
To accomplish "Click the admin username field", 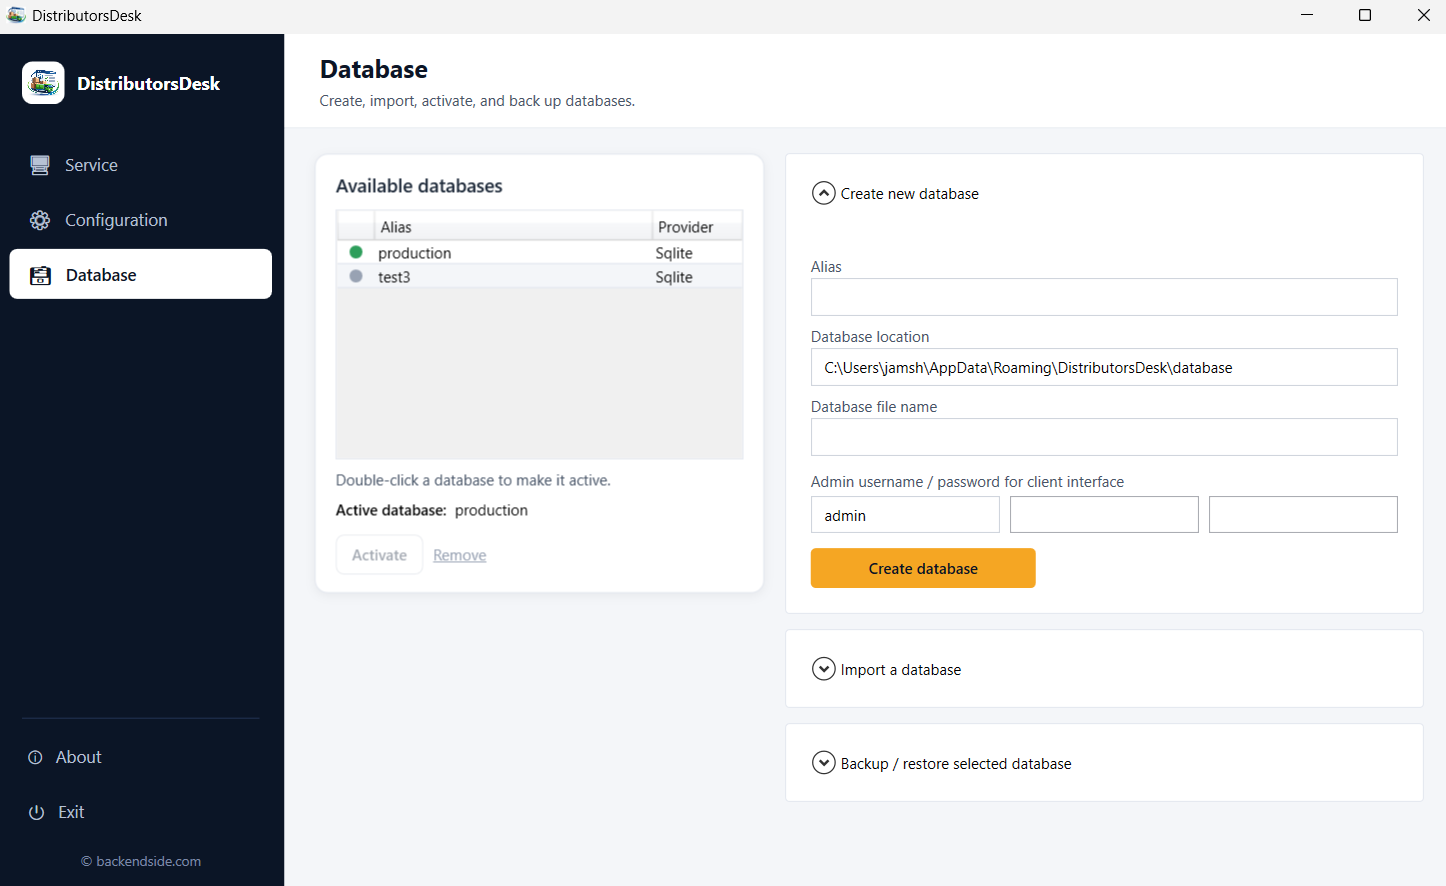I will coord(905,515).
